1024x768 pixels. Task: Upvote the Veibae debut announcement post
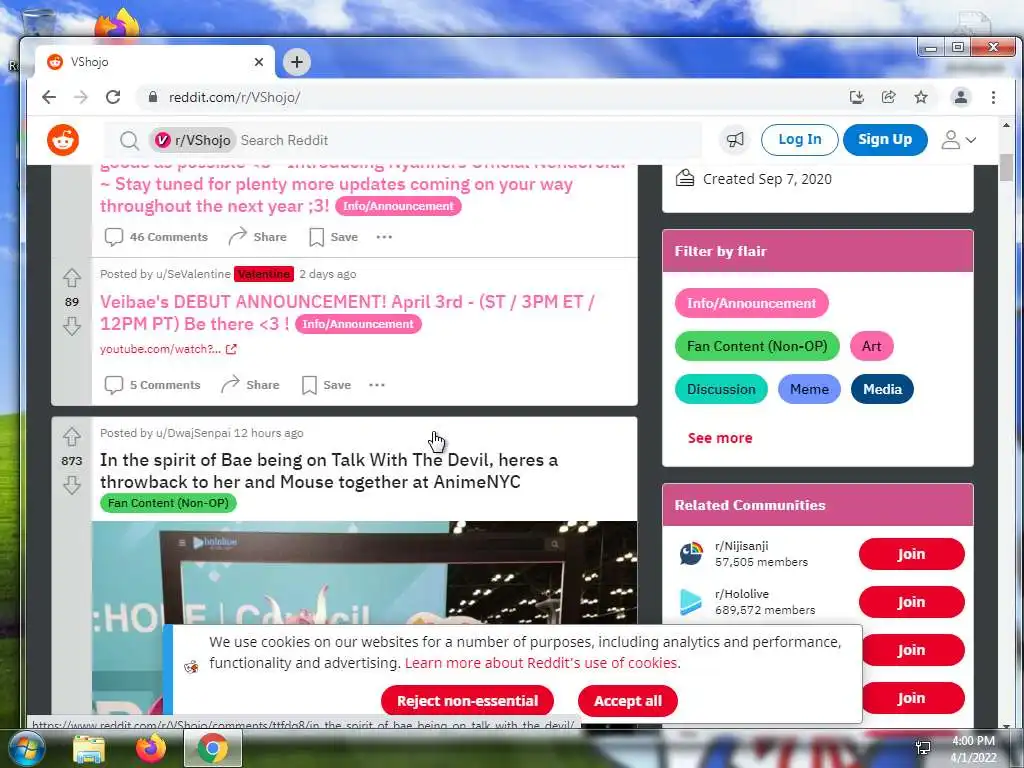click(x=72, y=278)
